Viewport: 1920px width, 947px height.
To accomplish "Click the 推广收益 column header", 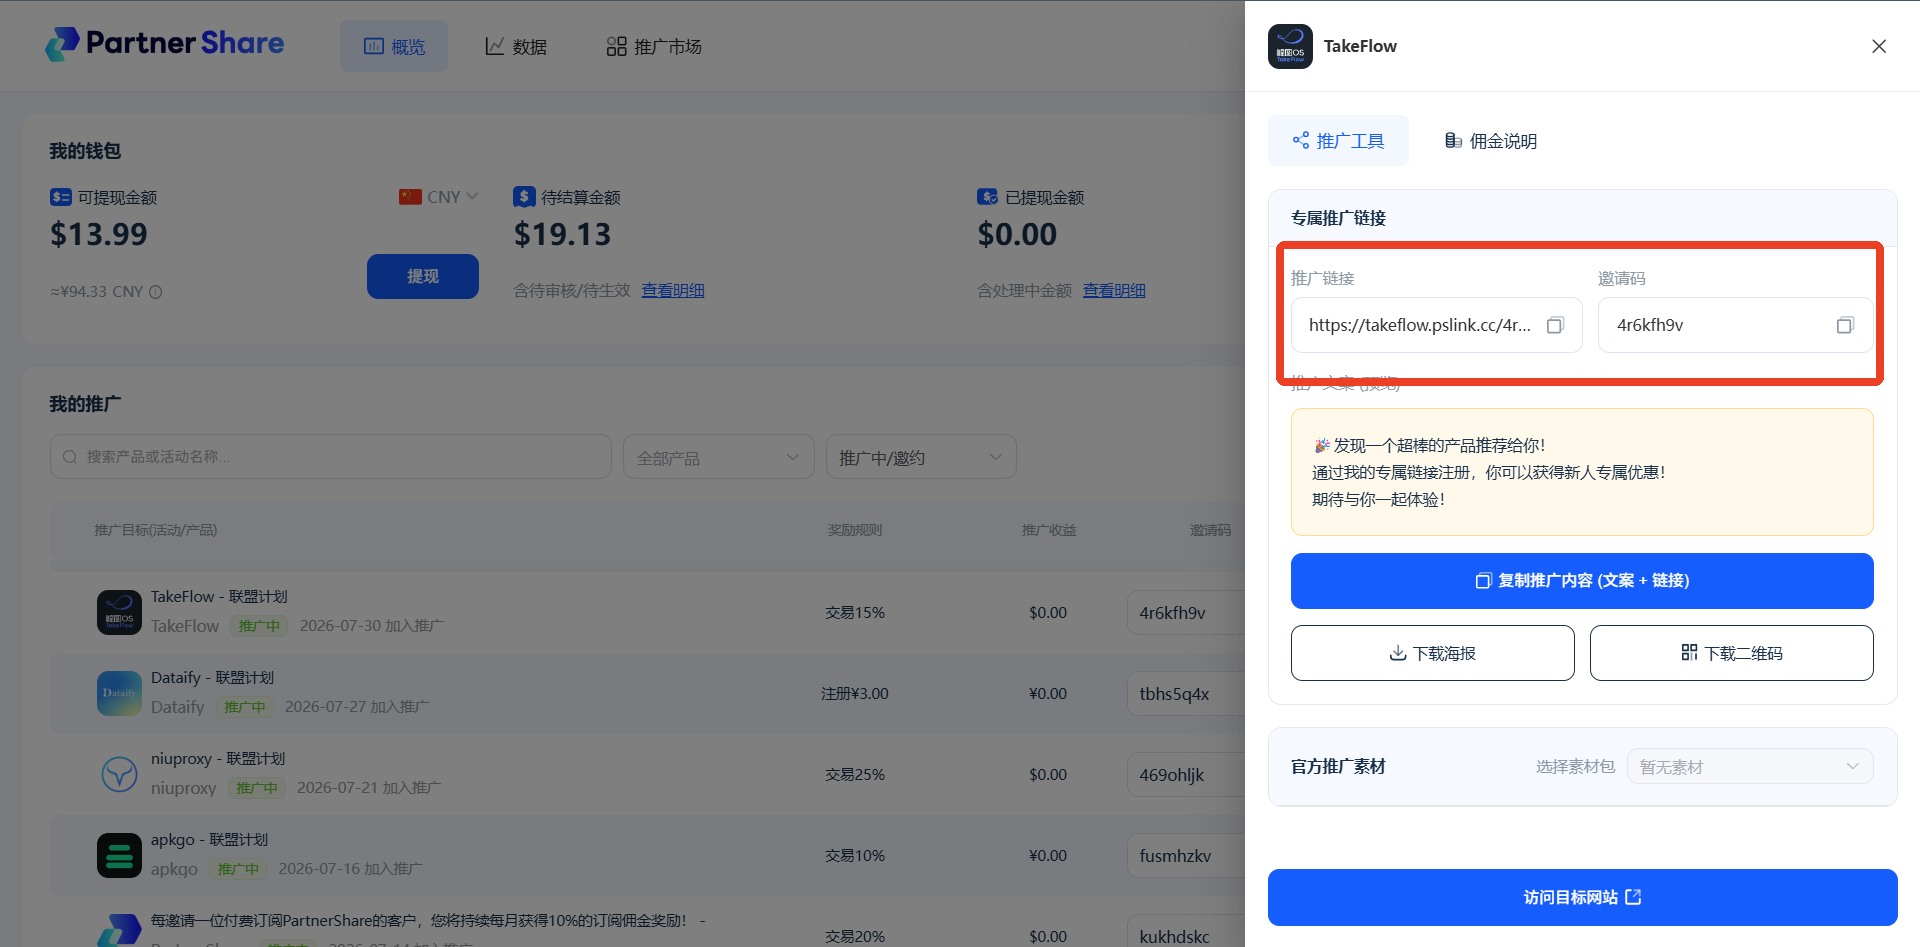I will (x=1049, y=530).
